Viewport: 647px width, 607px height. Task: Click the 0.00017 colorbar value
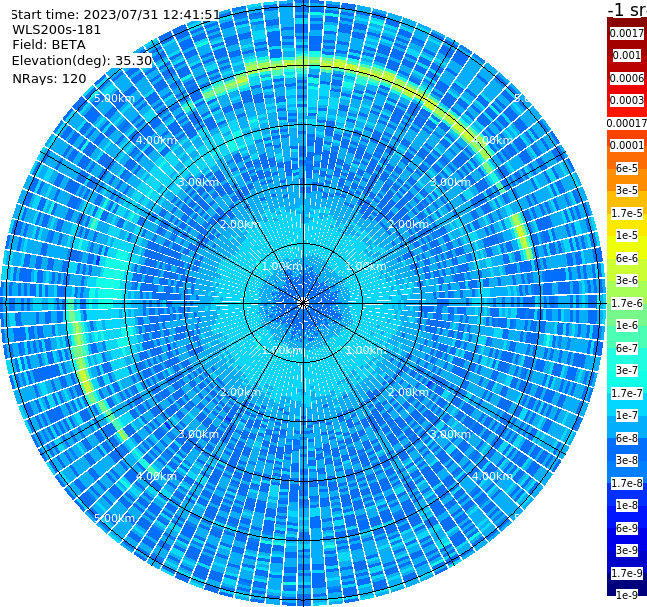(627, 123)
